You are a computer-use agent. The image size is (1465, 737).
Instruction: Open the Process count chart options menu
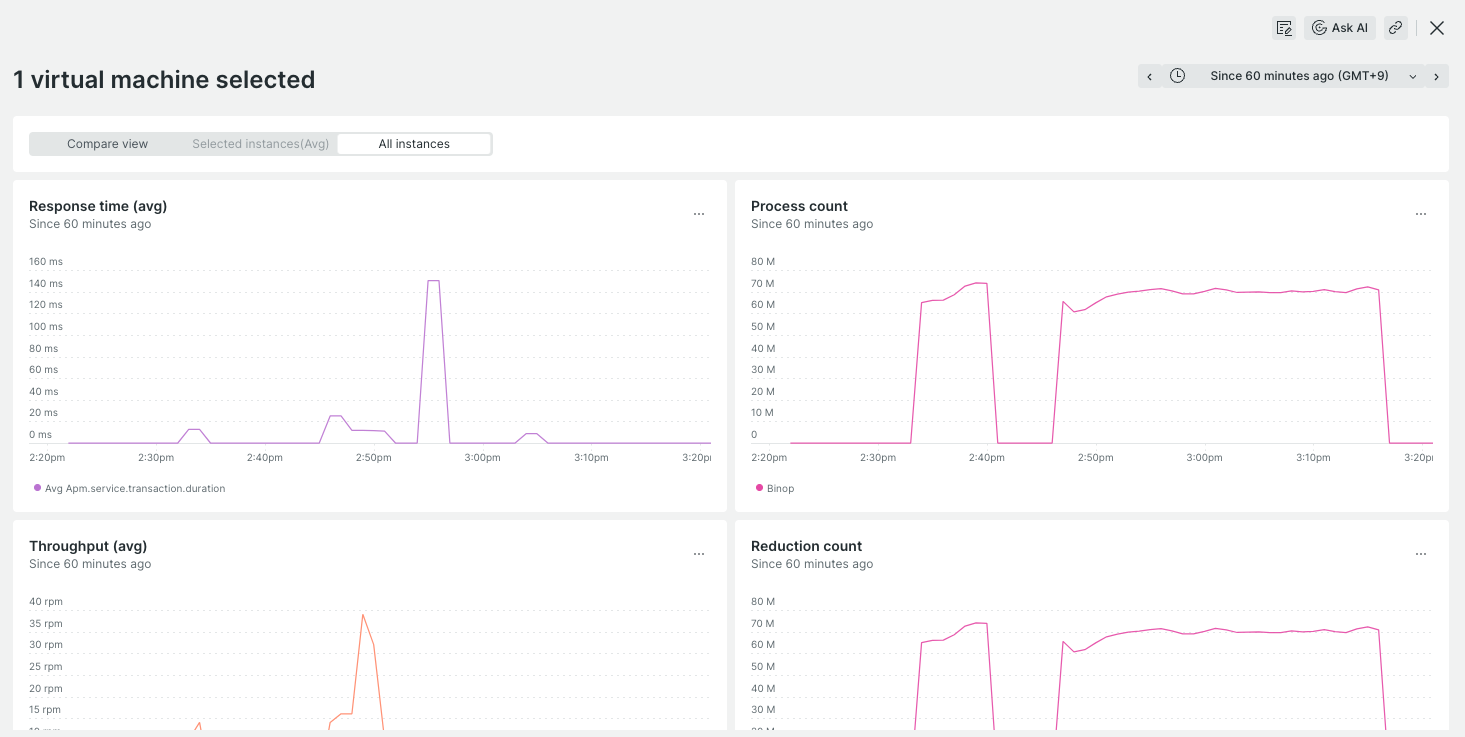point(1421,214)
